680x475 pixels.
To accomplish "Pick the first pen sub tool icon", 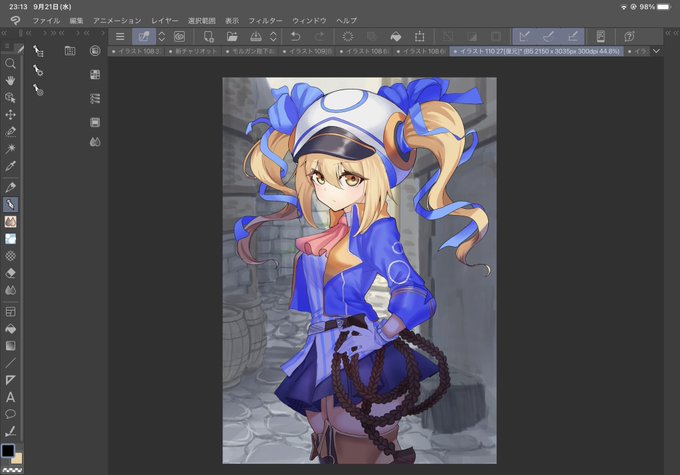I will (38, 51).
